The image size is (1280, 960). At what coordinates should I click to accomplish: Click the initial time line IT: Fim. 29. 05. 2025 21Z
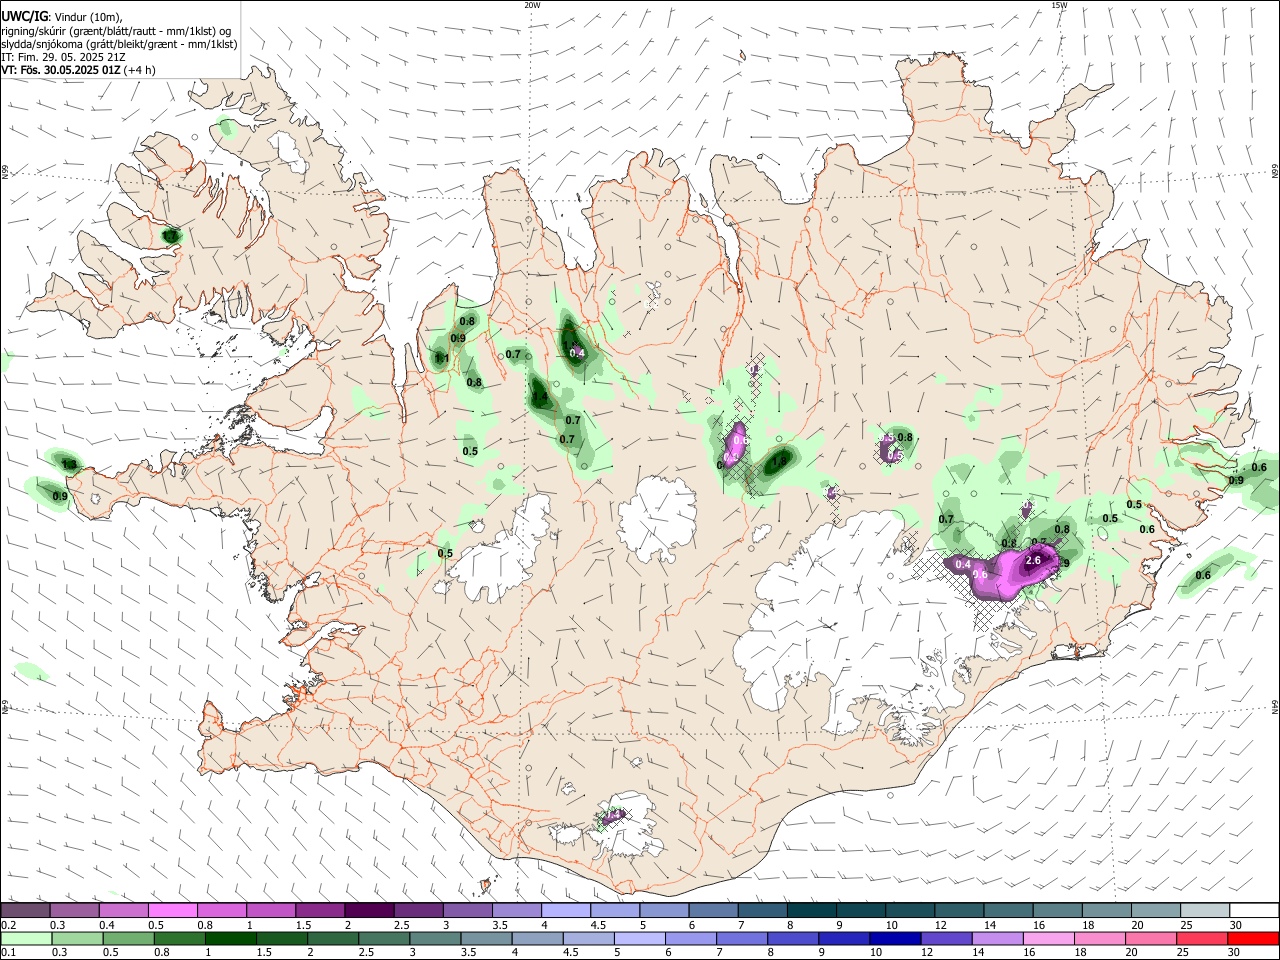(x=63, y=57)
